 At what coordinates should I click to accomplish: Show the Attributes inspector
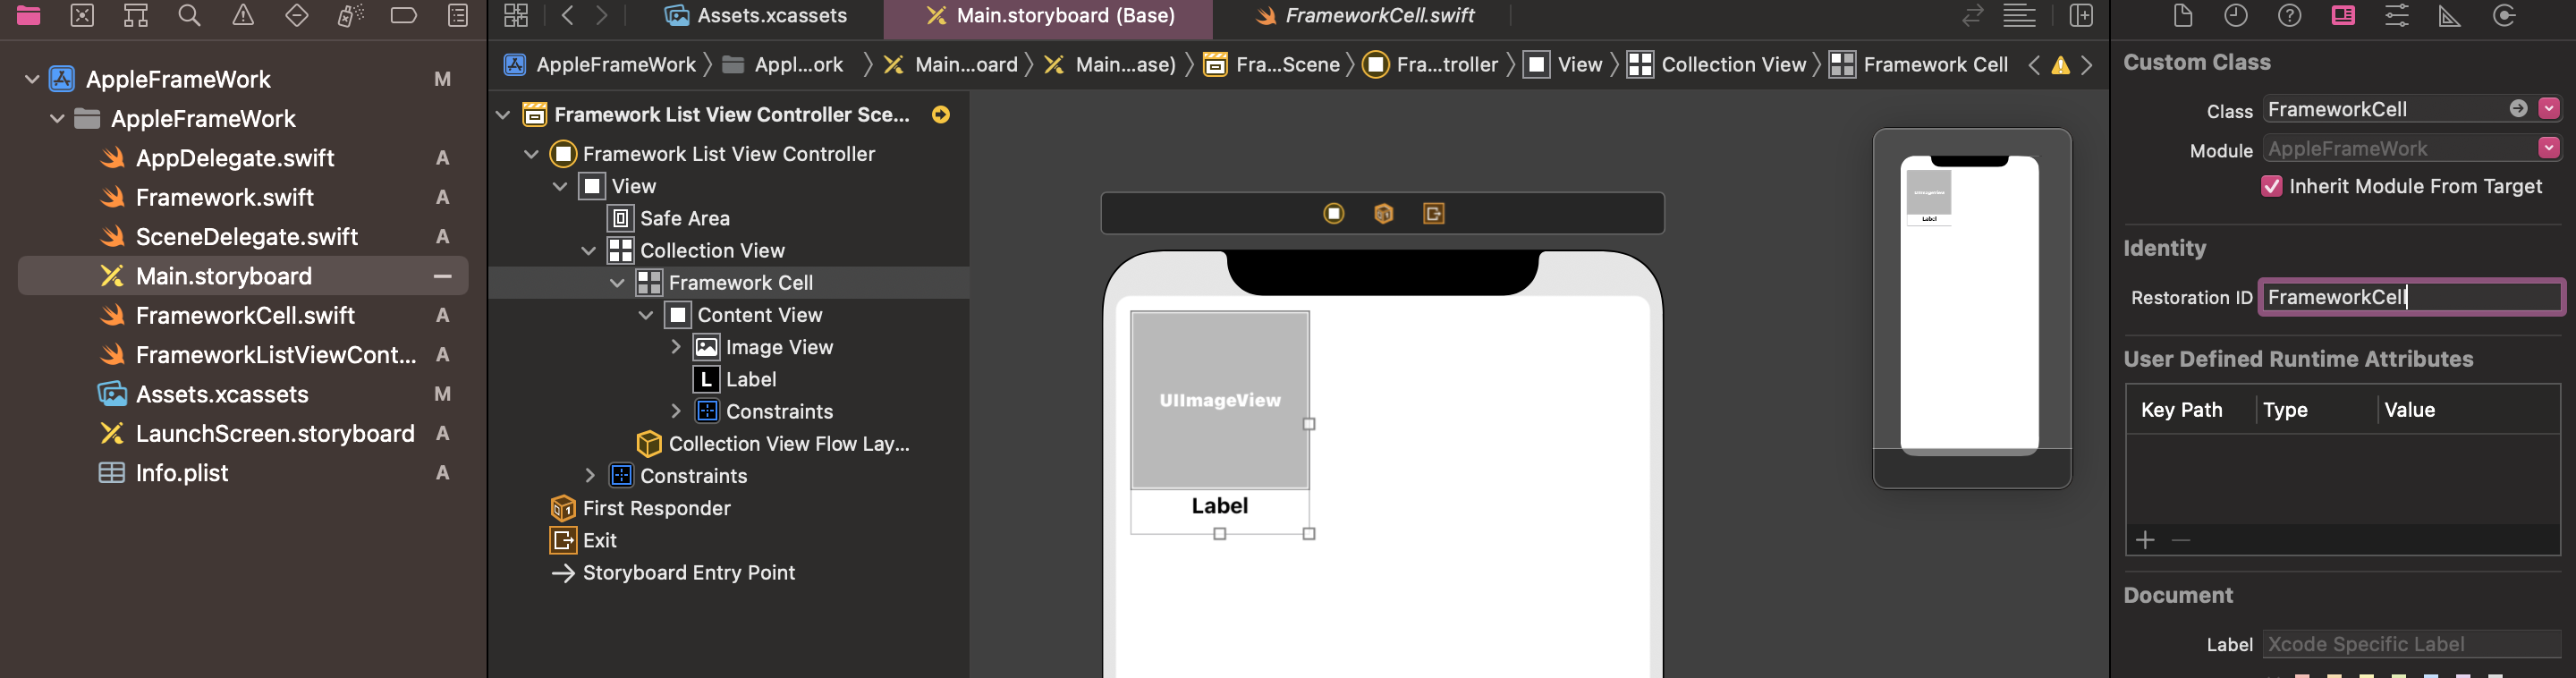2397,15
